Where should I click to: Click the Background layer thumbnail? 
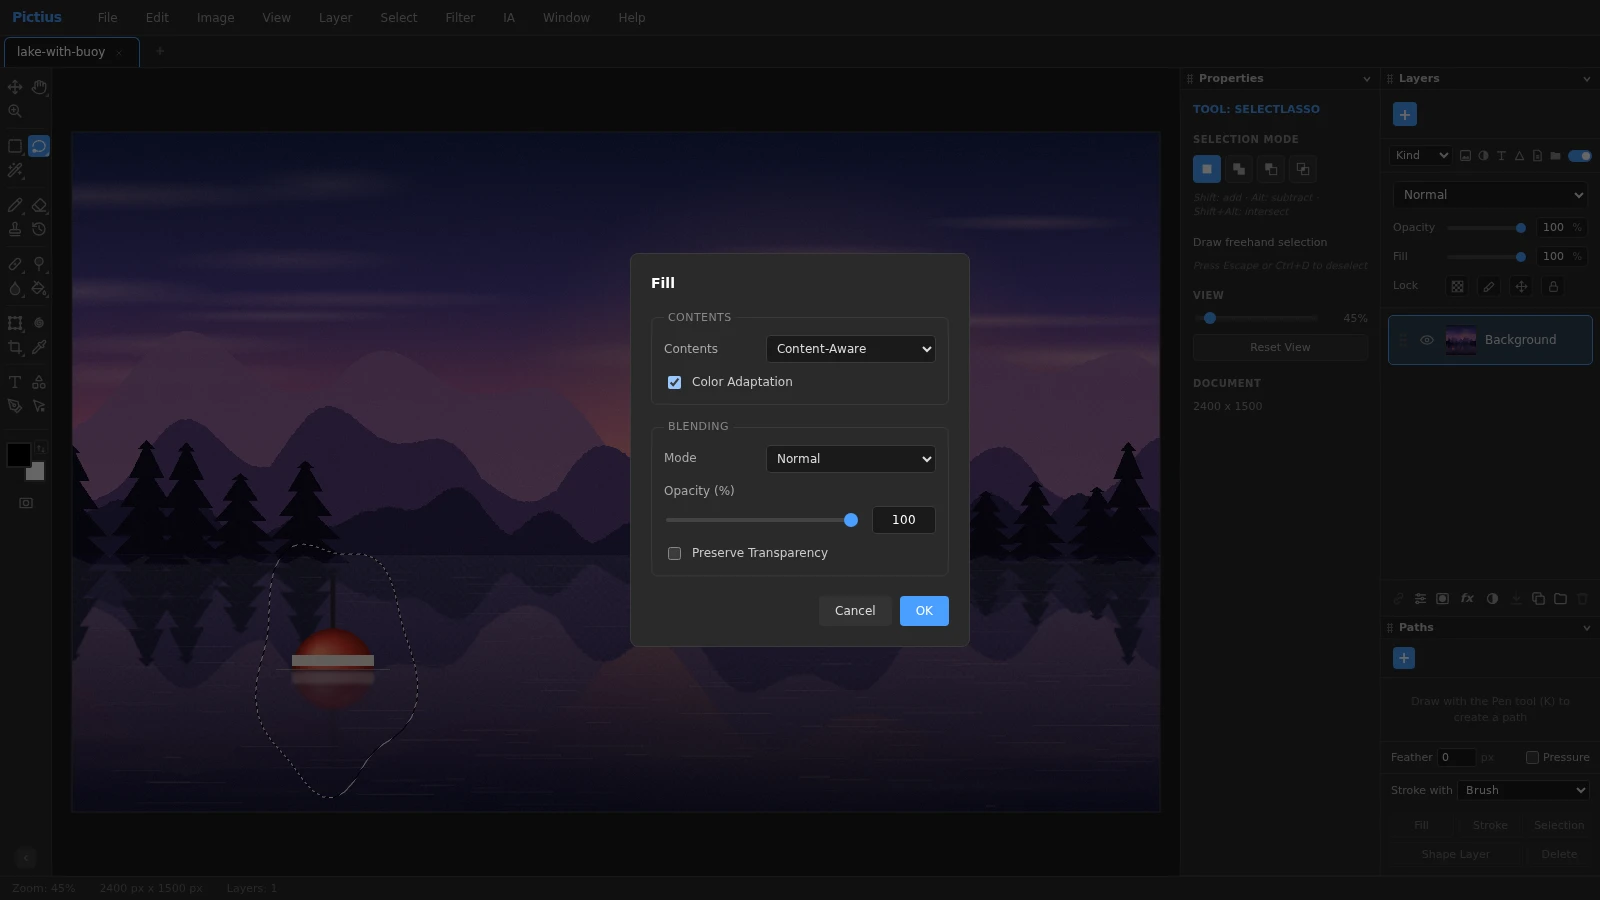click(1461, 340)
